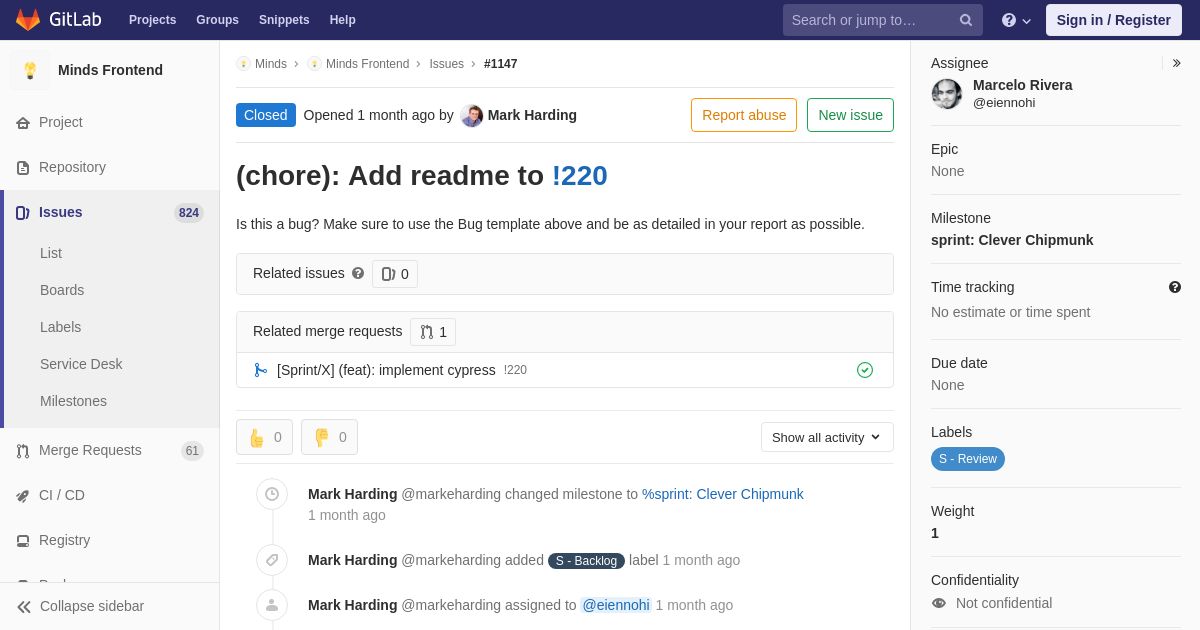Open the Projects menu in the navbar

coord(152,20)
